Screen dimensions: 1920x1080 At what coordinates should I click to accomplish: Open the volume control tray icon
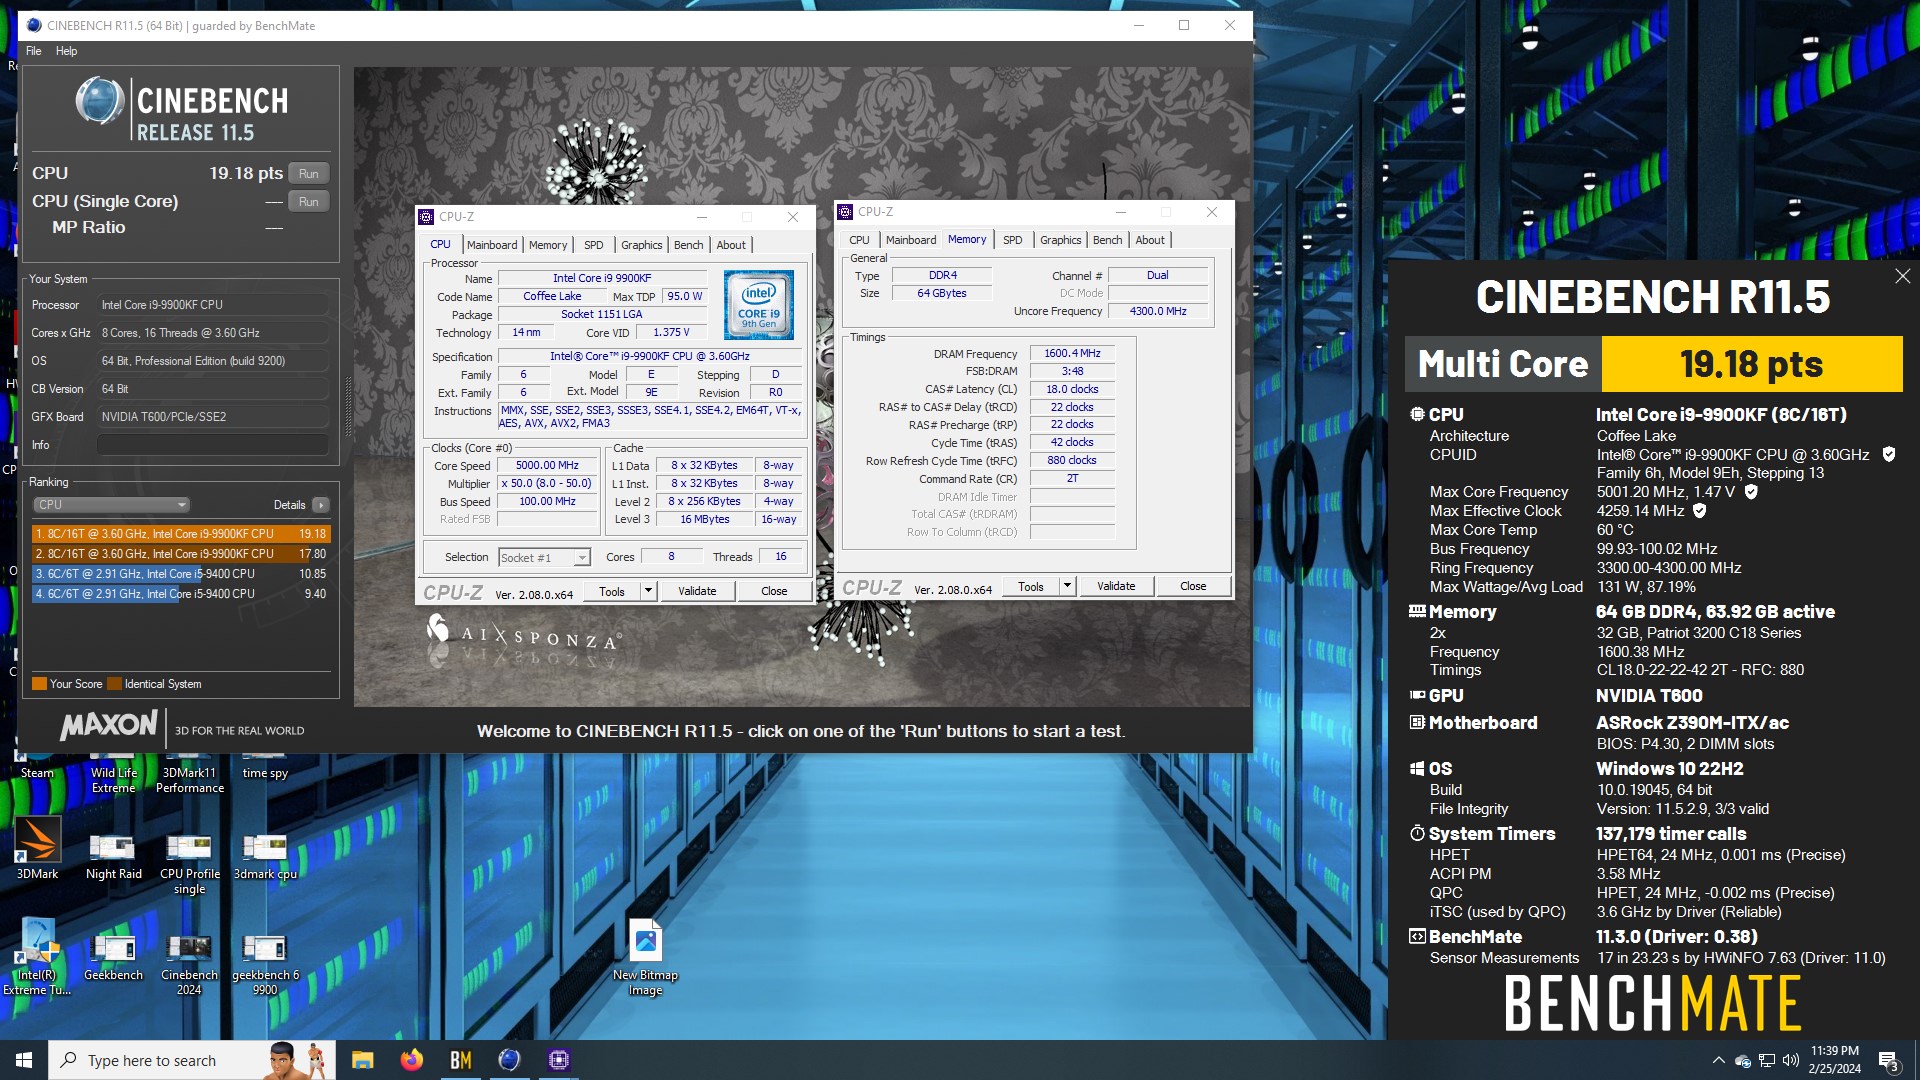click(1790, 1060)
